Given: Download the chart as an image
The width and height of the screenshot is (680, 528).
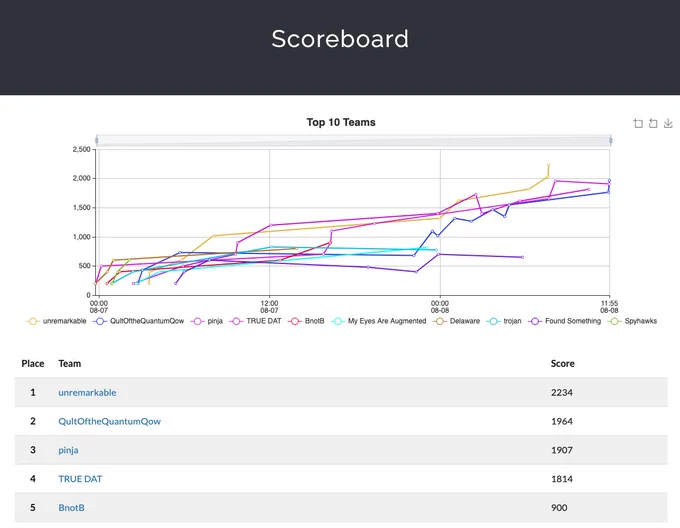Looking at the screenshot, I should coord(668,124).
